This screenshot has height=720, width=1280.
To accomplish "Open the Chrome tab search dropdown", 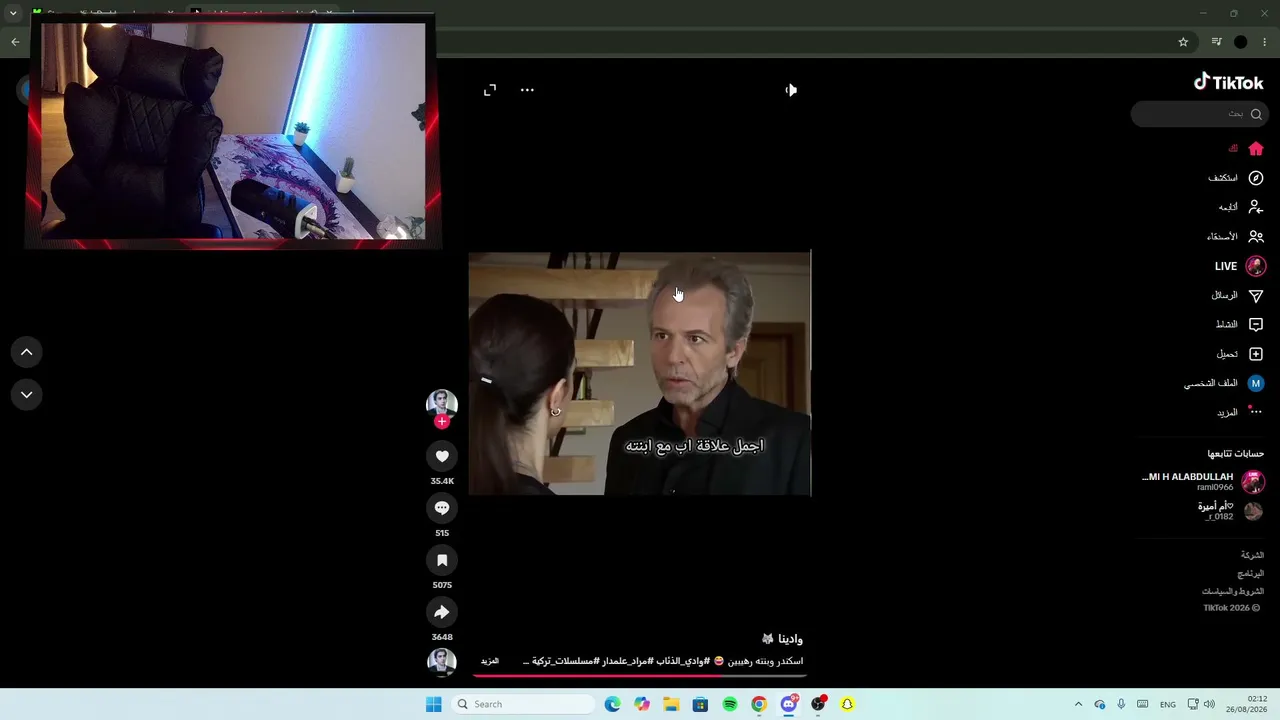I will click(13, 14).
